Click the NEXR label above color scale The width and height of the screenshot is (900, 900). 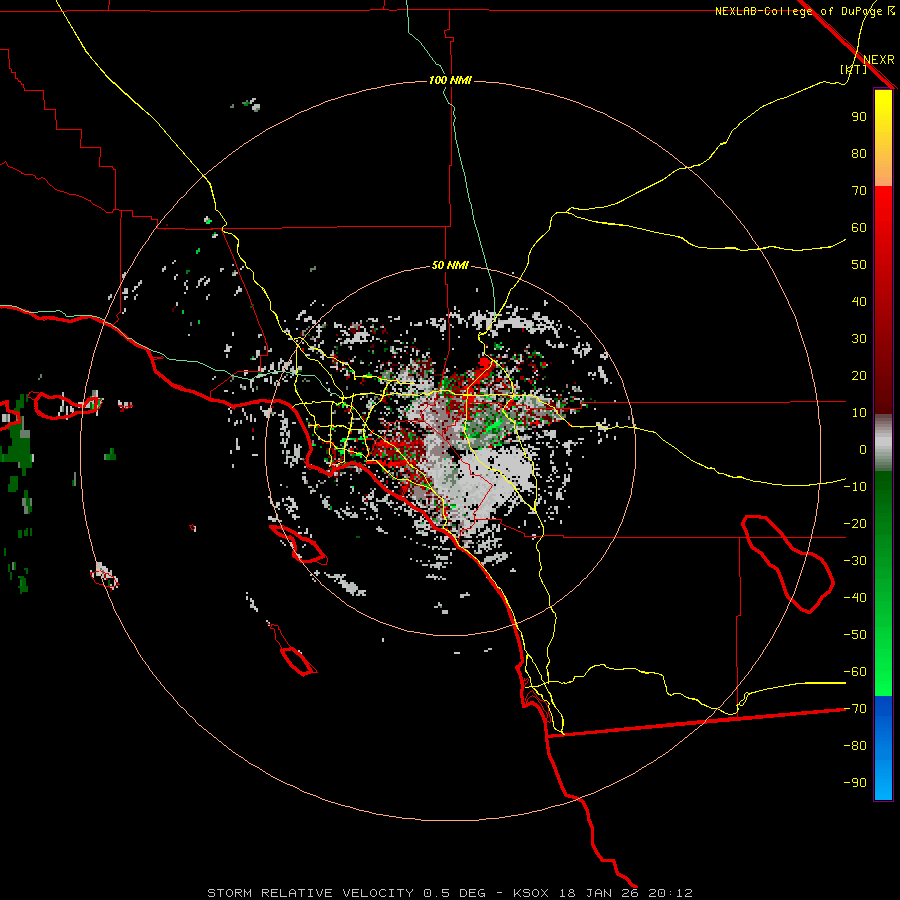878,60
